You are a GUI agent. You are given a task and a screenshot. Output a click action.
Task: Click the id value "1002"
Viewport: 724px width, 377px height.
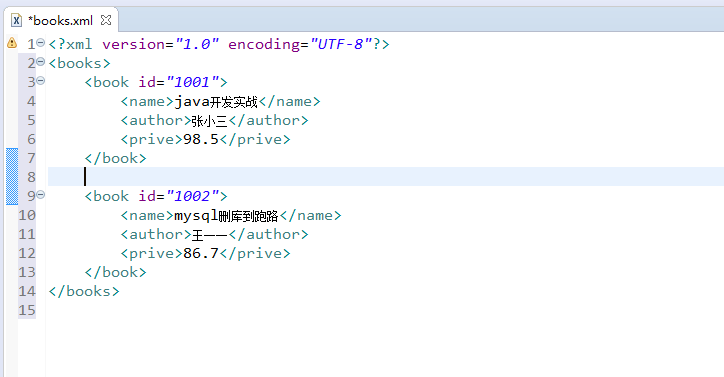pos(192,196)
